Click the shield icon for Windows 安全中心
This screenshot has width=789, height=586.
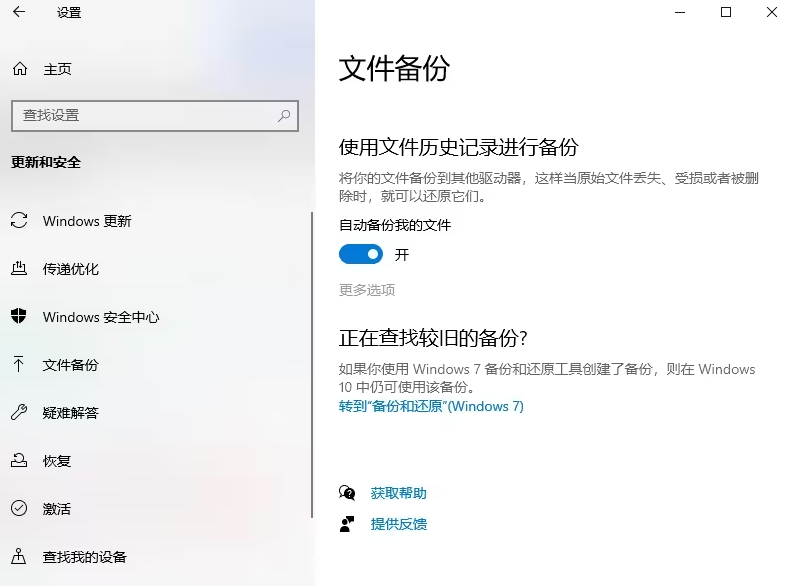point(19,316)
